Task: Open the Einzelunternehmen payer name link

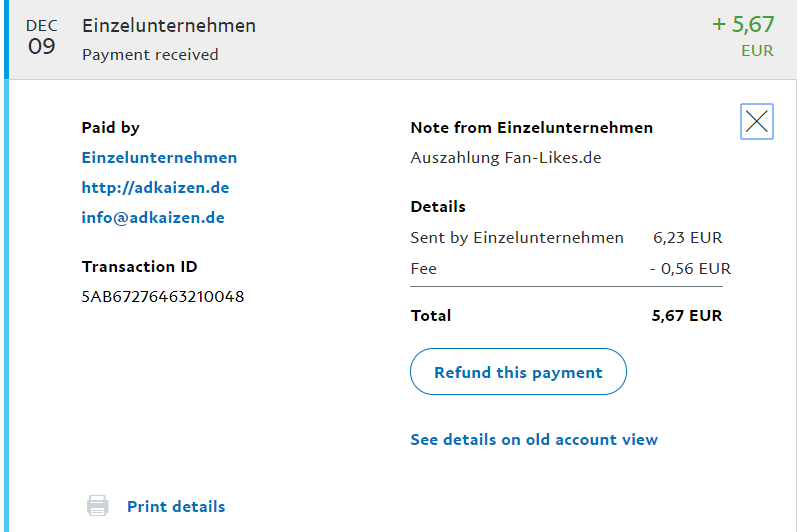Action: point(159,157)
